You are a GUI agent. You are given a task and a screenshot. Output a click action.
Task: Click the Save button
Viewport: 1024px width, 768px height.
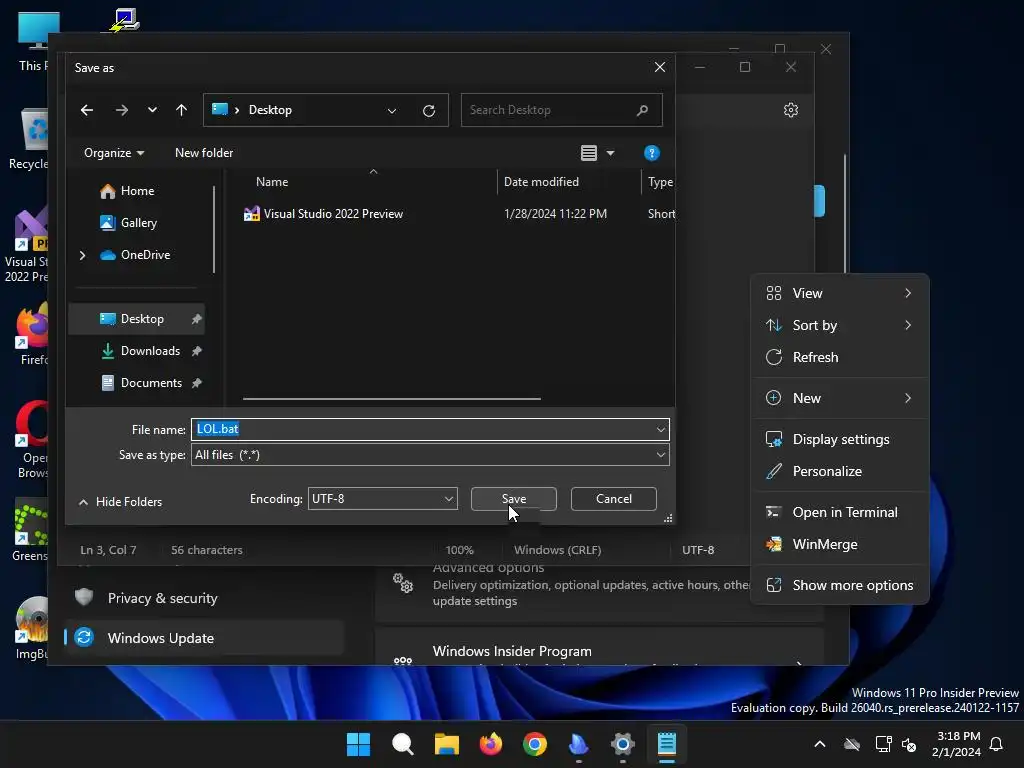pos(514,499)
